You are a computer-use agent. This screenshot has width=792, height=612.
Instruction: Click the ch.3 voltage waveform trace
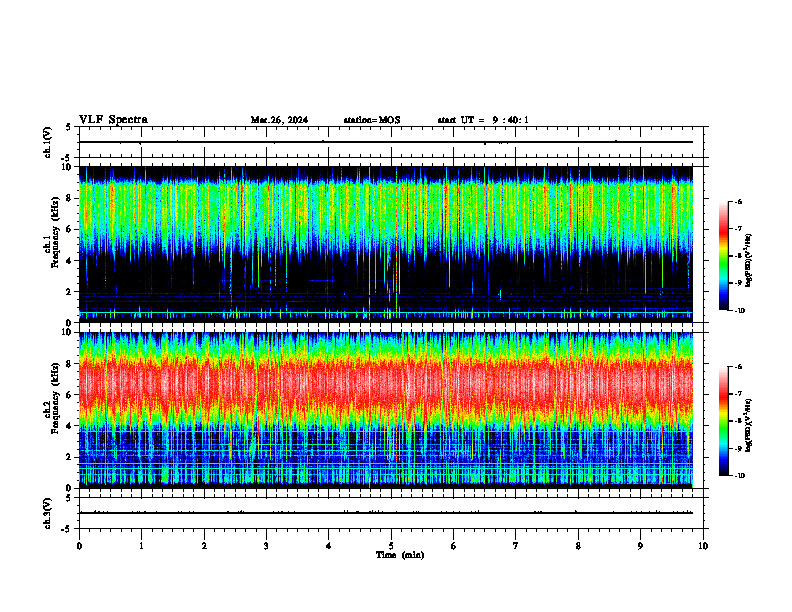click(x=386, y=513)
